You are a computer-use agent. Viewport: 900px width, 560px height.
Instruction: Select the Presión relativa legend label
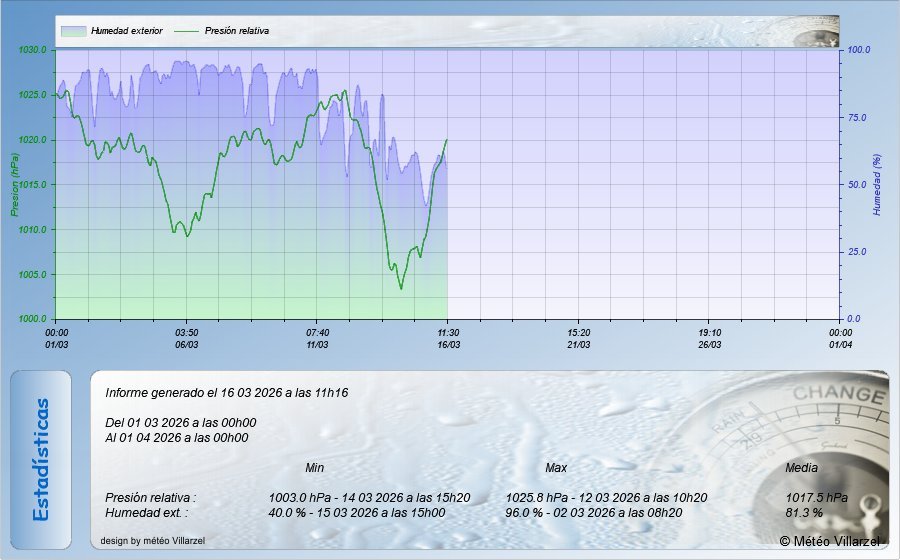pos(236,31)
